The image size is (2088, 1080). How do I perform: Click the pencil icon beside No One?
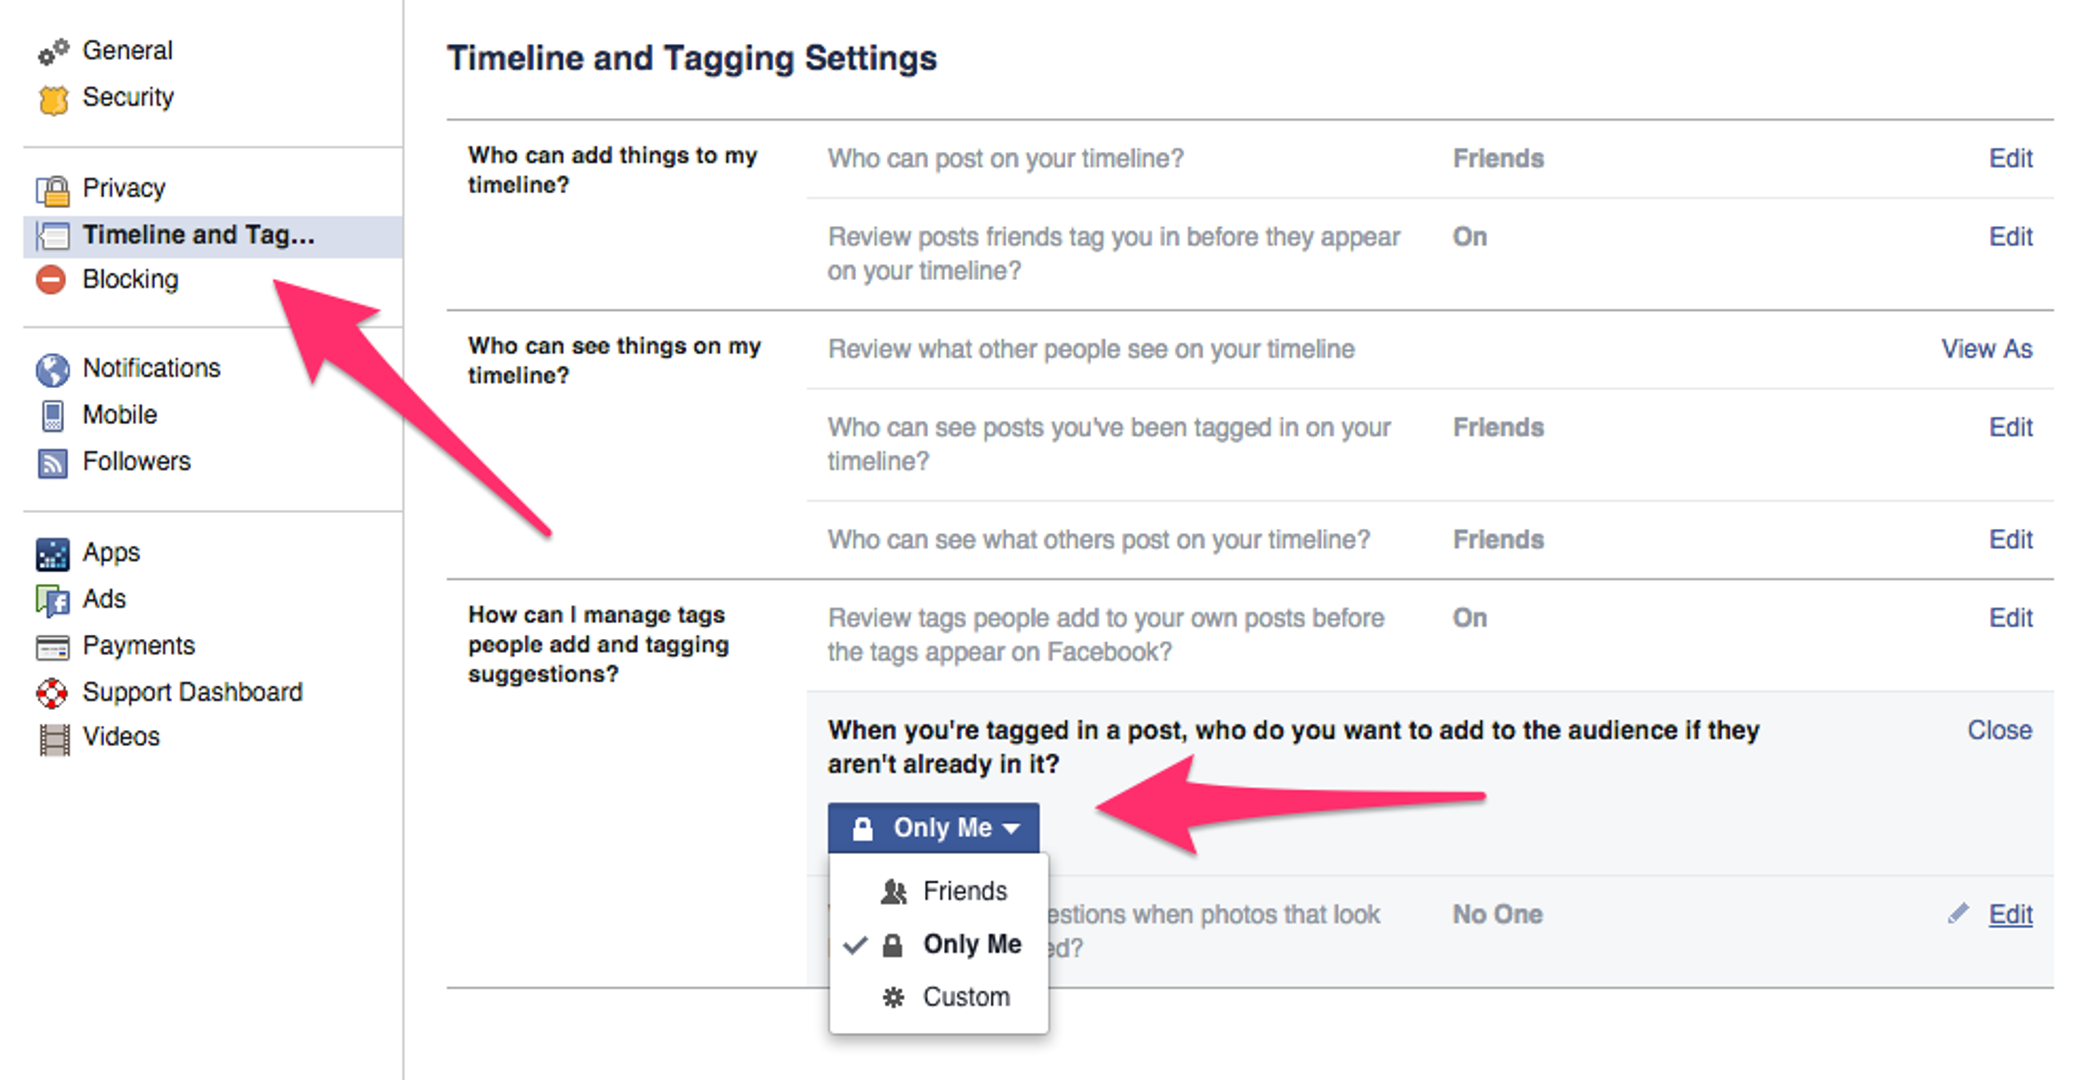pos(1958,913)
